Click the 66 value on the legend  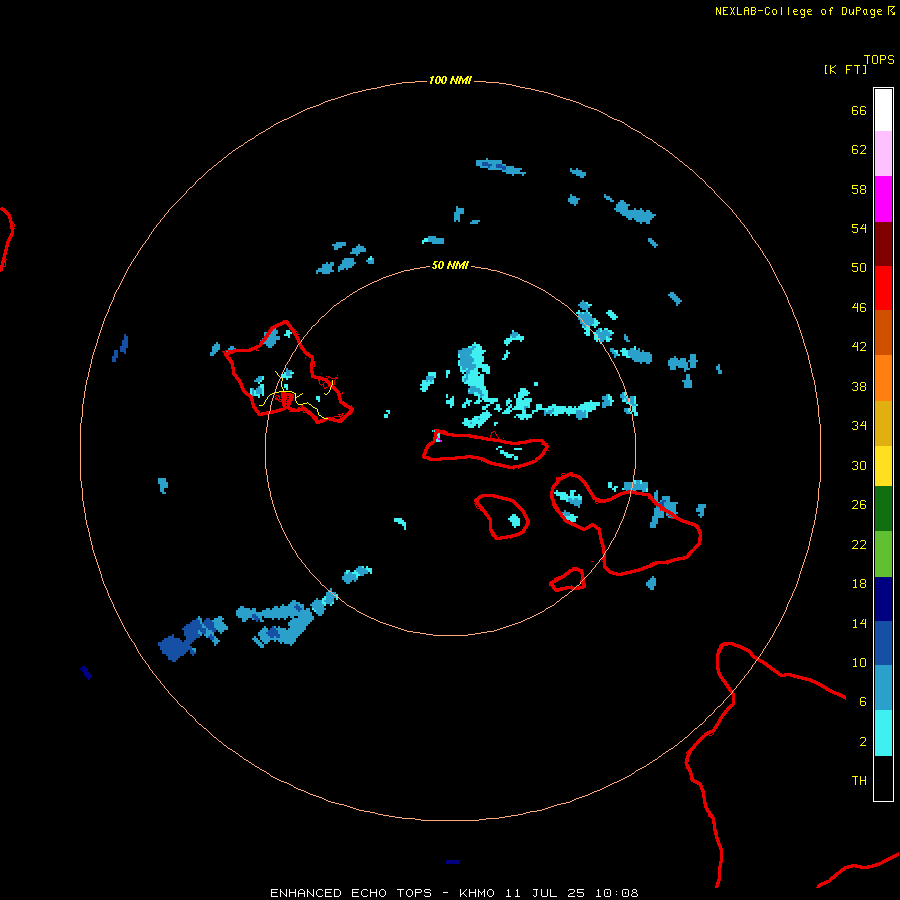[x=859, y=111]
